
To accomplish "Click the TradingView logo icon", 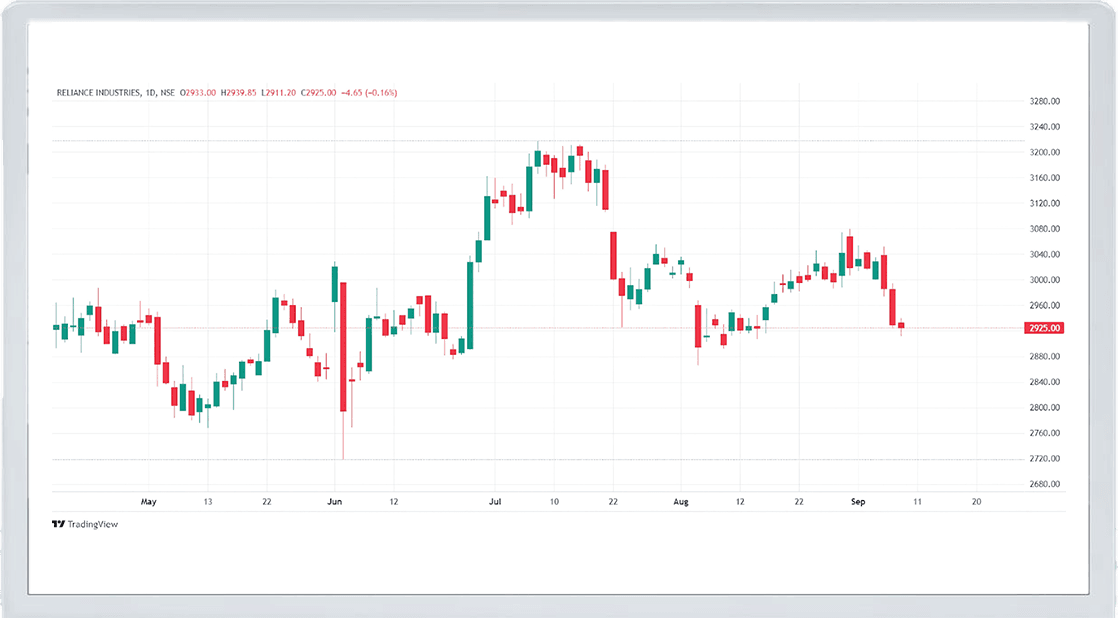I will point(59,524).
